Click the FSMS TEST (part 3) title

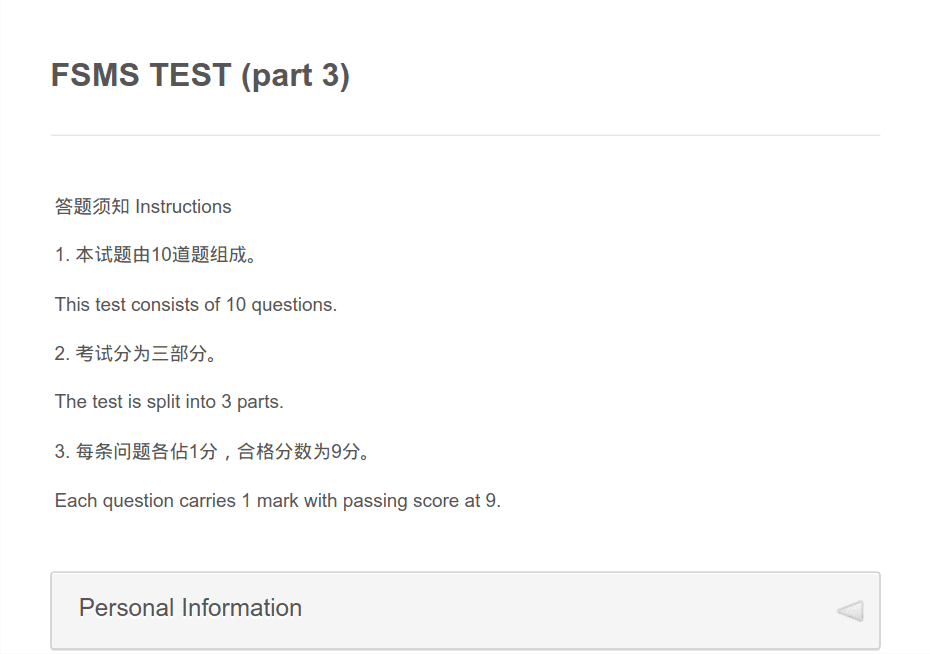(x=200, y=75)
